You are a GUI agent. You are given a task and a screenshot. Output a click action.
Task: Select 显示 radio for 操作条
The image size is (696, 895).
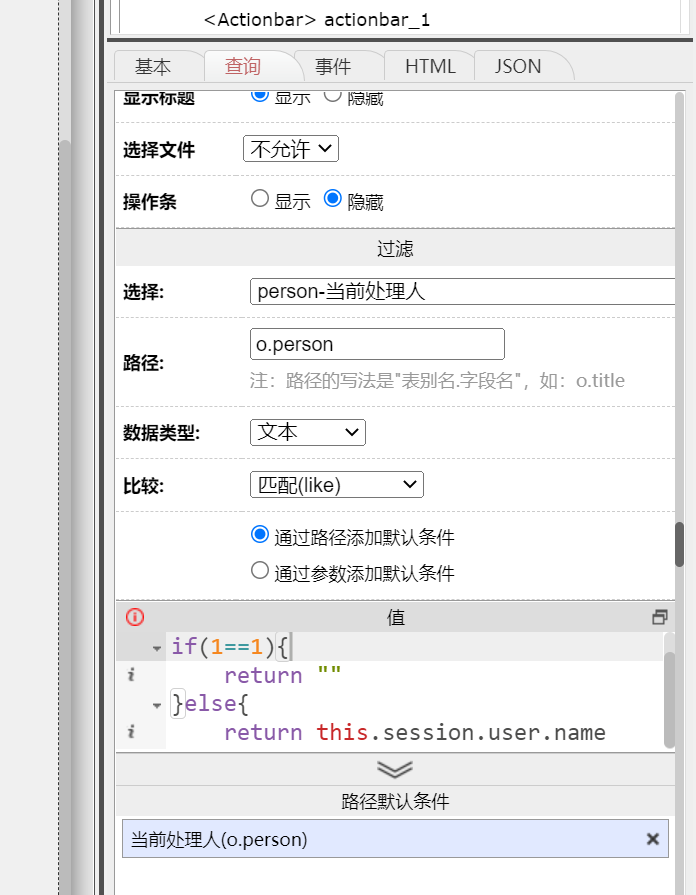(x=260, y=199)
